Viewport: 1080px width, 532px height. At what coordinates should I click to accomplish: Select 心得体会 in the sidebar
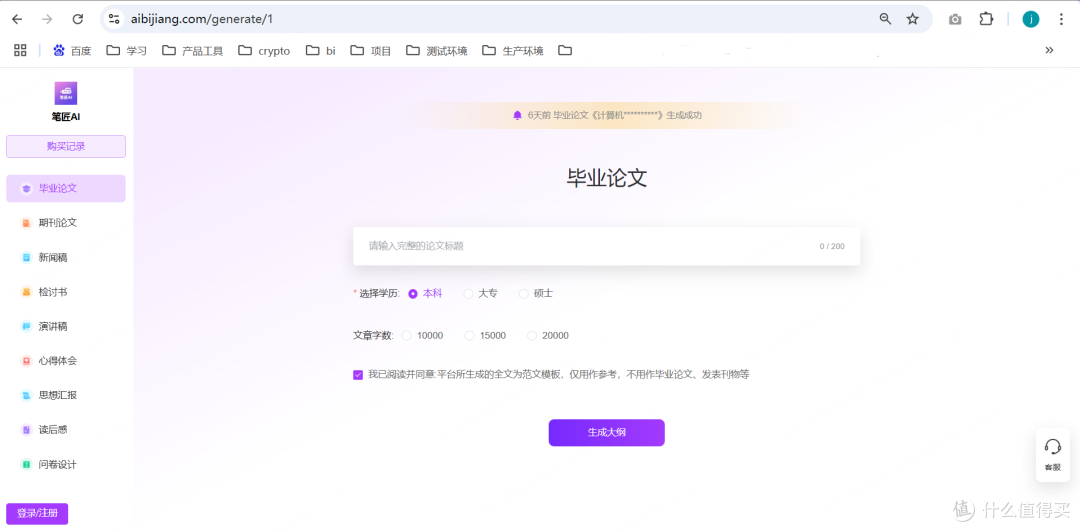click(x=66, y=360)
